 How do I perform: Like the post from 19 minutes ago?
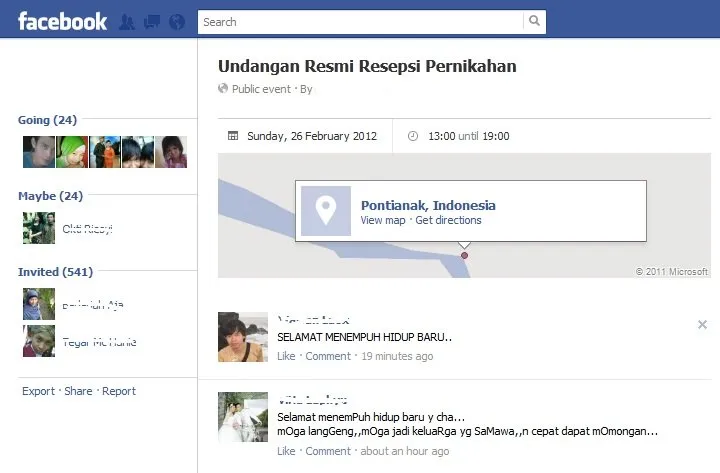click(x=286, y=356)
